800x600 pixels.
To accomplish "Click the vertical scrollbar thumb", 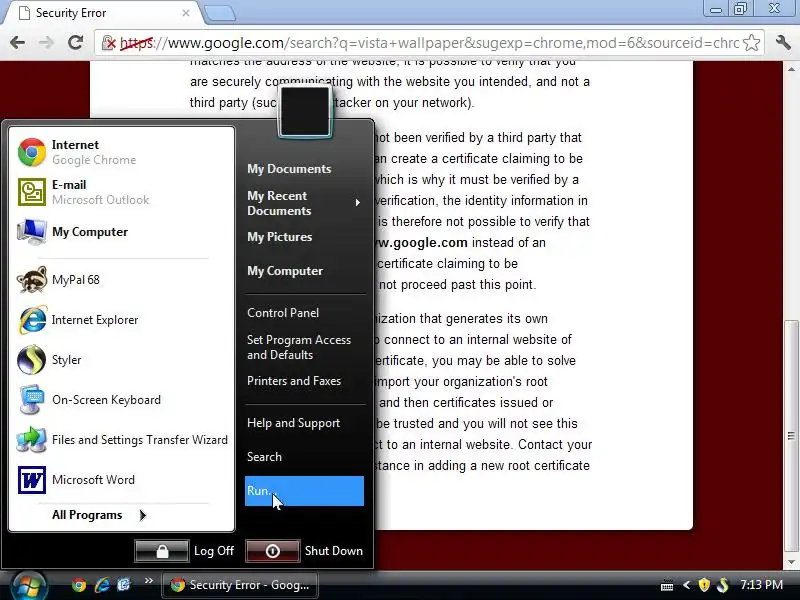I will pos(791,435).
